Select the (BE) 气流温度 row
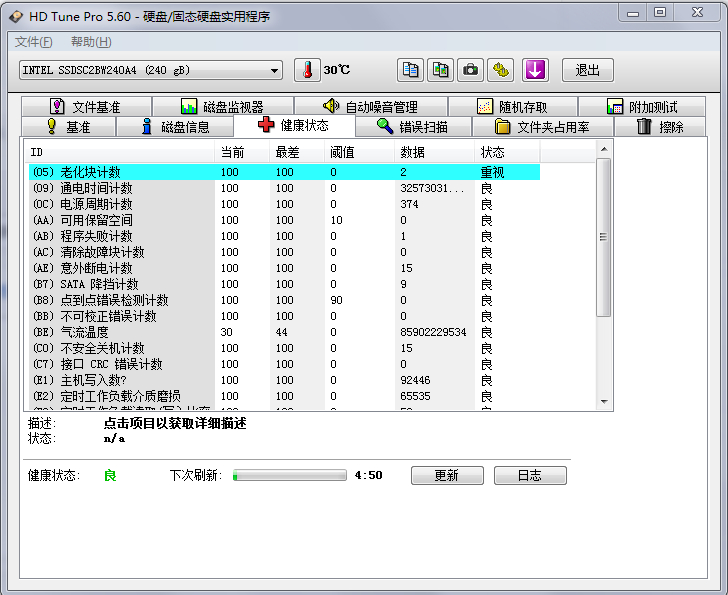This screenshot has width=728, height=595. coord(284,332)
